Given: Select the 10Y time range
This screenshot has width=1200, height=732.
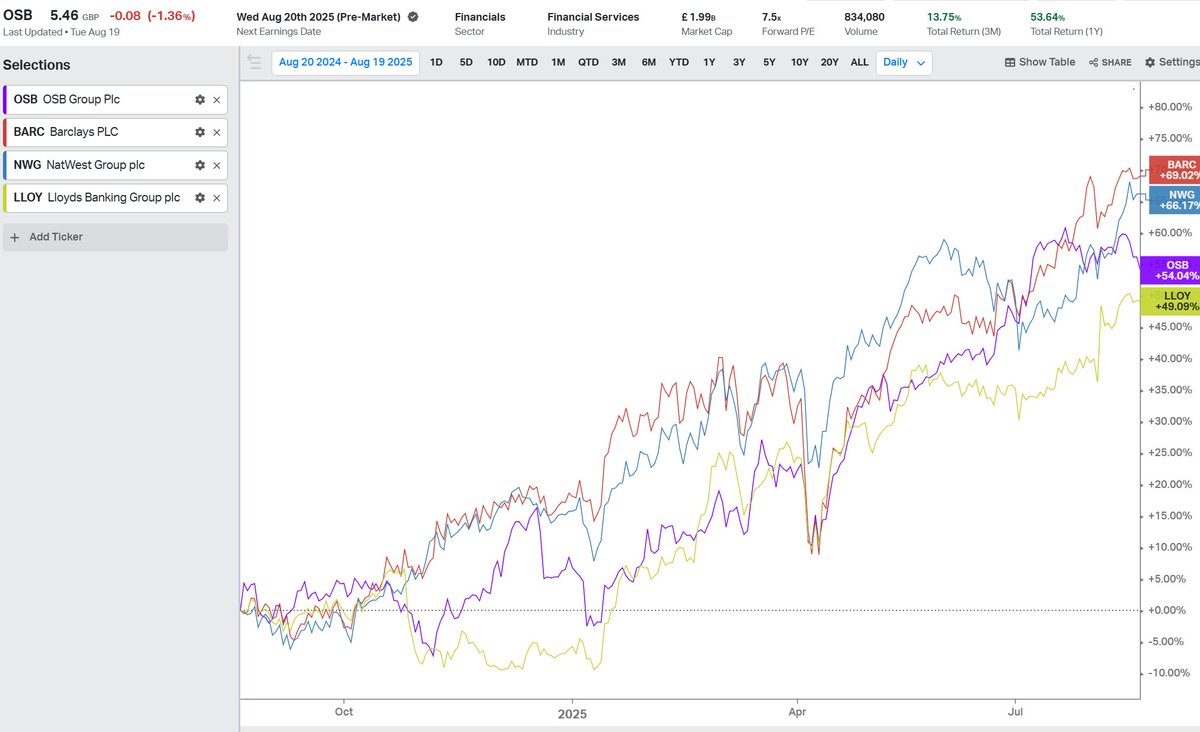Looking at the screenshot, I should (800, 62).
